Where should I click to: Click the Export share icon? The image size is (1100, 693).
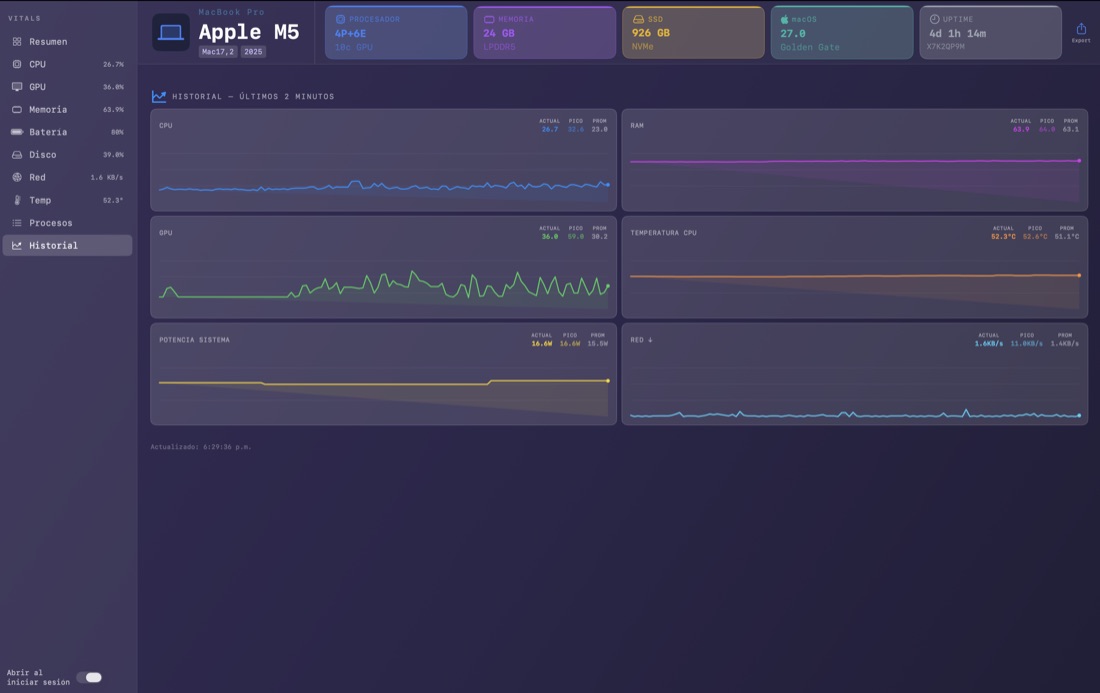click(x=1081, y=29)
